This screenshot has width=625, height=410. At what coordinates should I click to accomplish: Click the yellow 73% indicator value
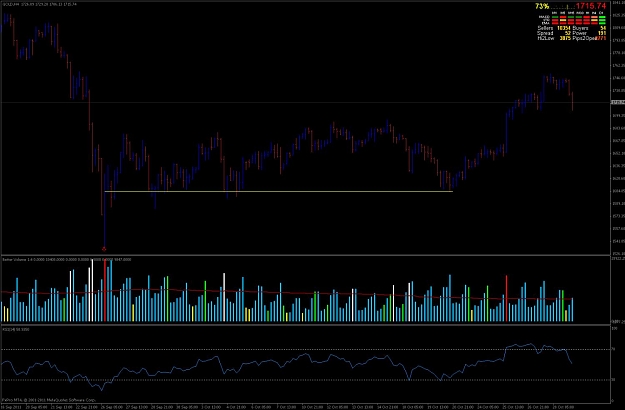[542, 6]
